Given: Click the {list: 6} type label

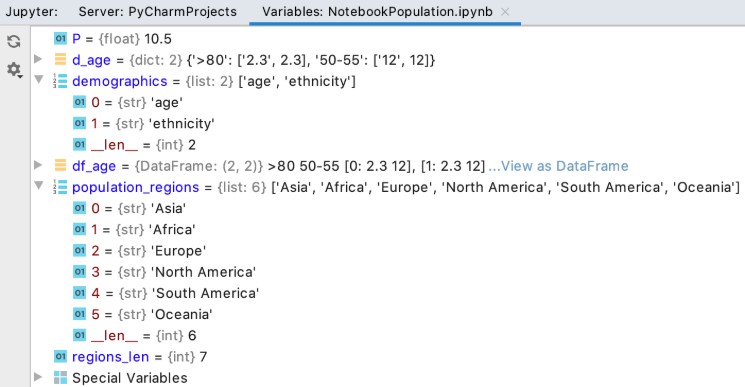Looking at the screenshot, I should pyautogui.click(x=242, y=188).
